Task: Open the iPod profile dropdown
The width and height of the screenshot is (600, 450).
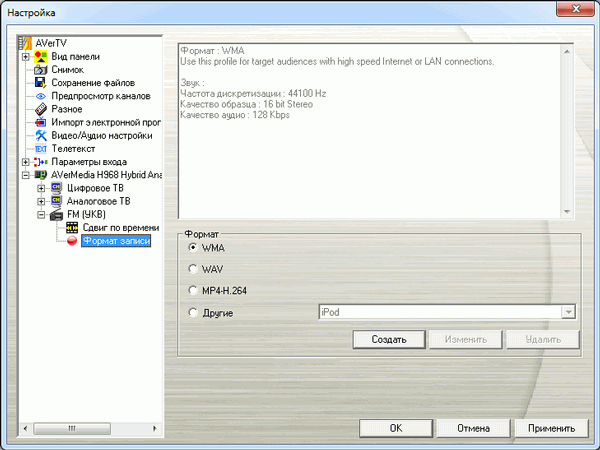Action: click(568, 312)
